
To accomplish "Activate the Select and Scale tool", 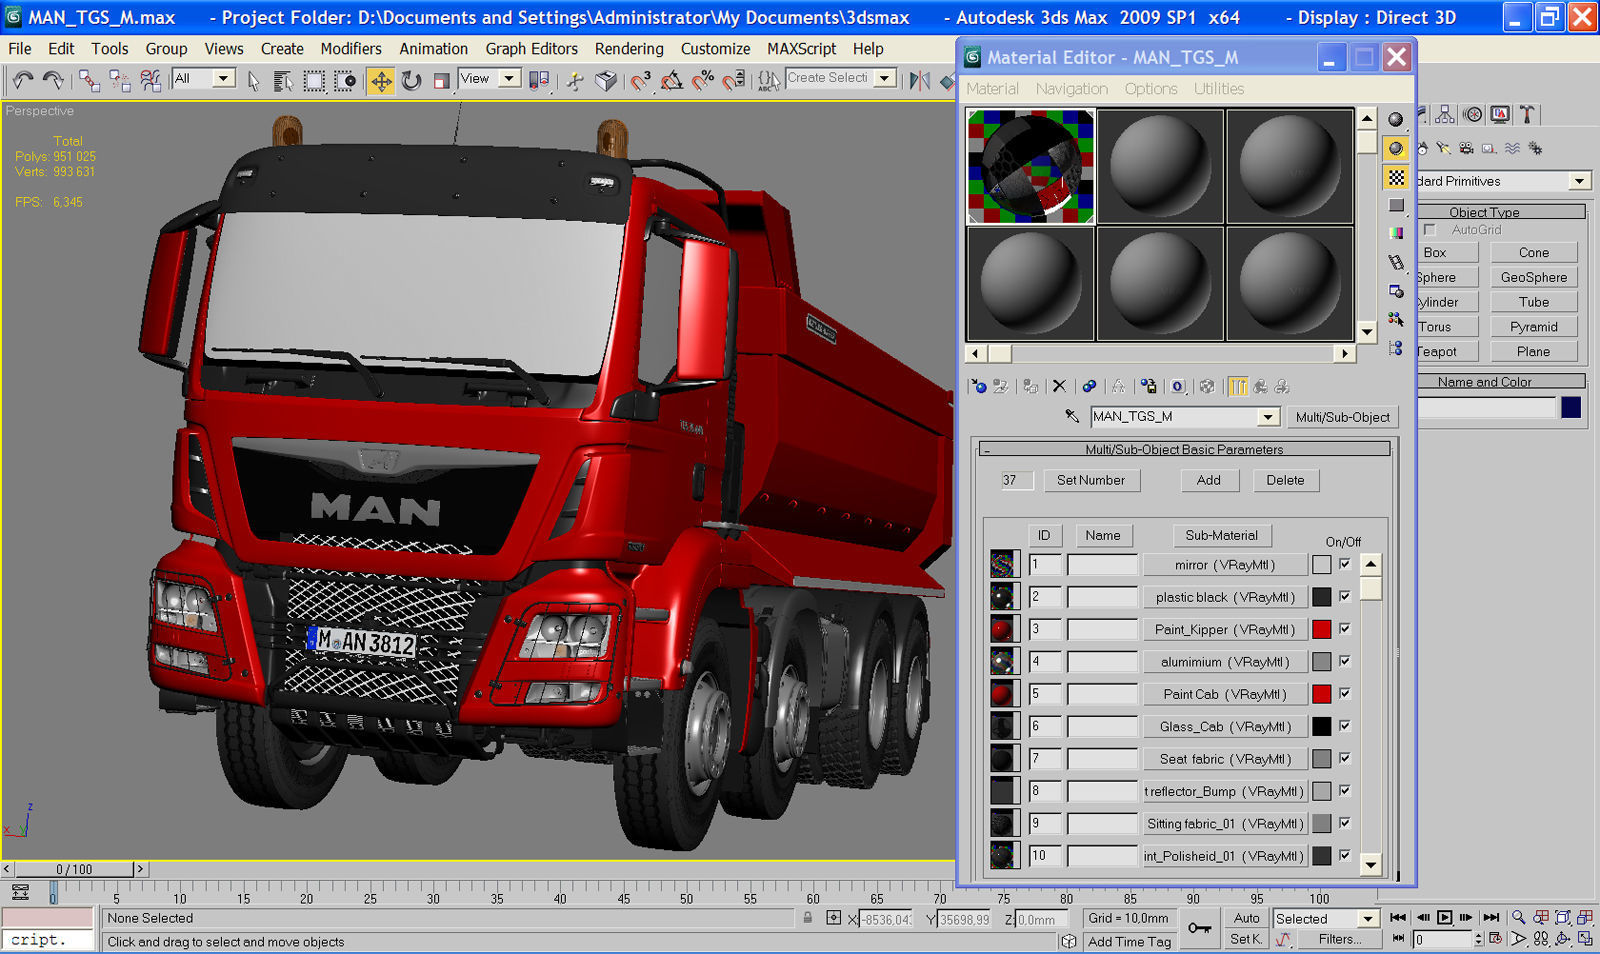I will click(x=441, y=80).
